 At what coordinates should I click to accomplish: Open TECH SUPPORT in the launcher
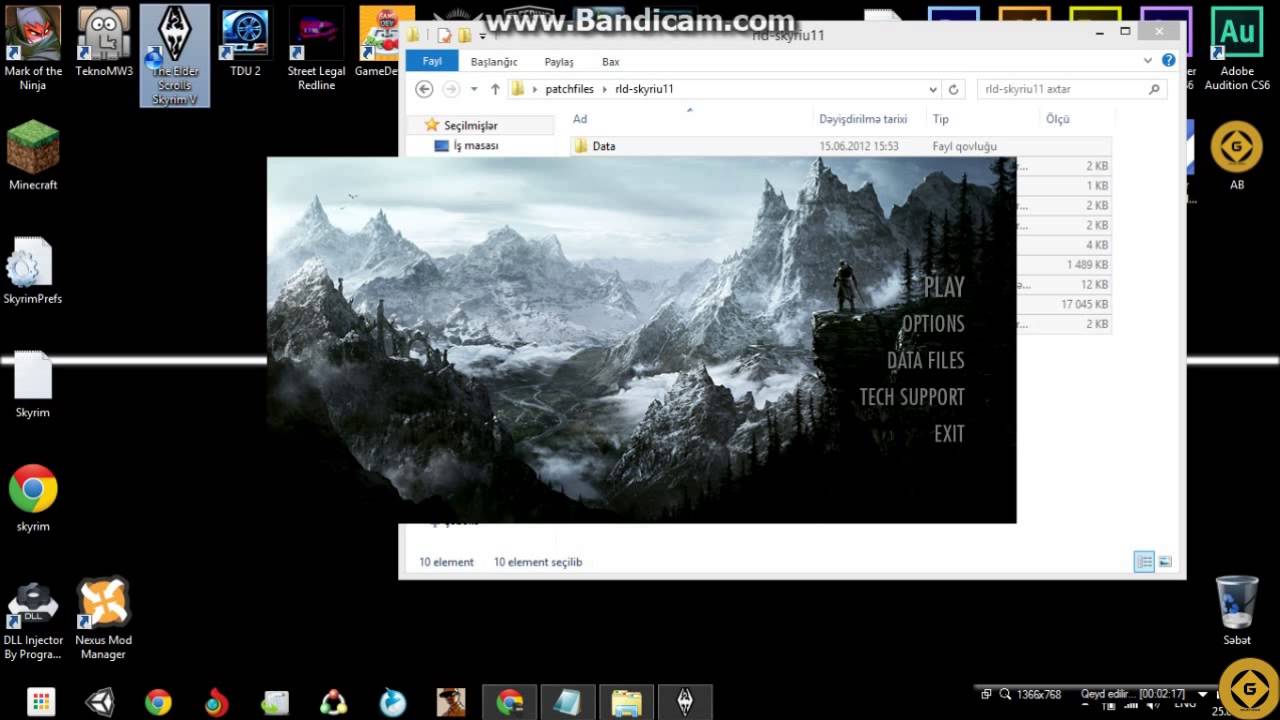click(x=912, y=397)
